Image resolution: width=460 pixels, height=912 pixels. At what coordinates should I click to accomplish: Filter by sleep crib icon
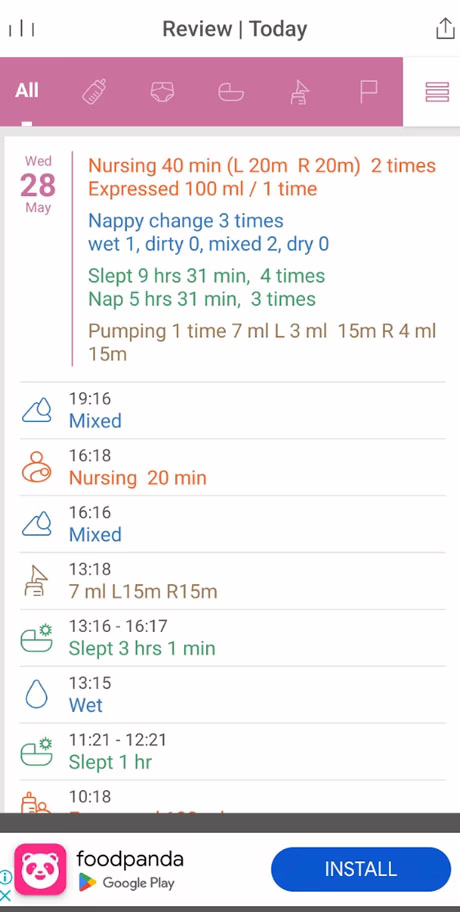click(231, 91)
